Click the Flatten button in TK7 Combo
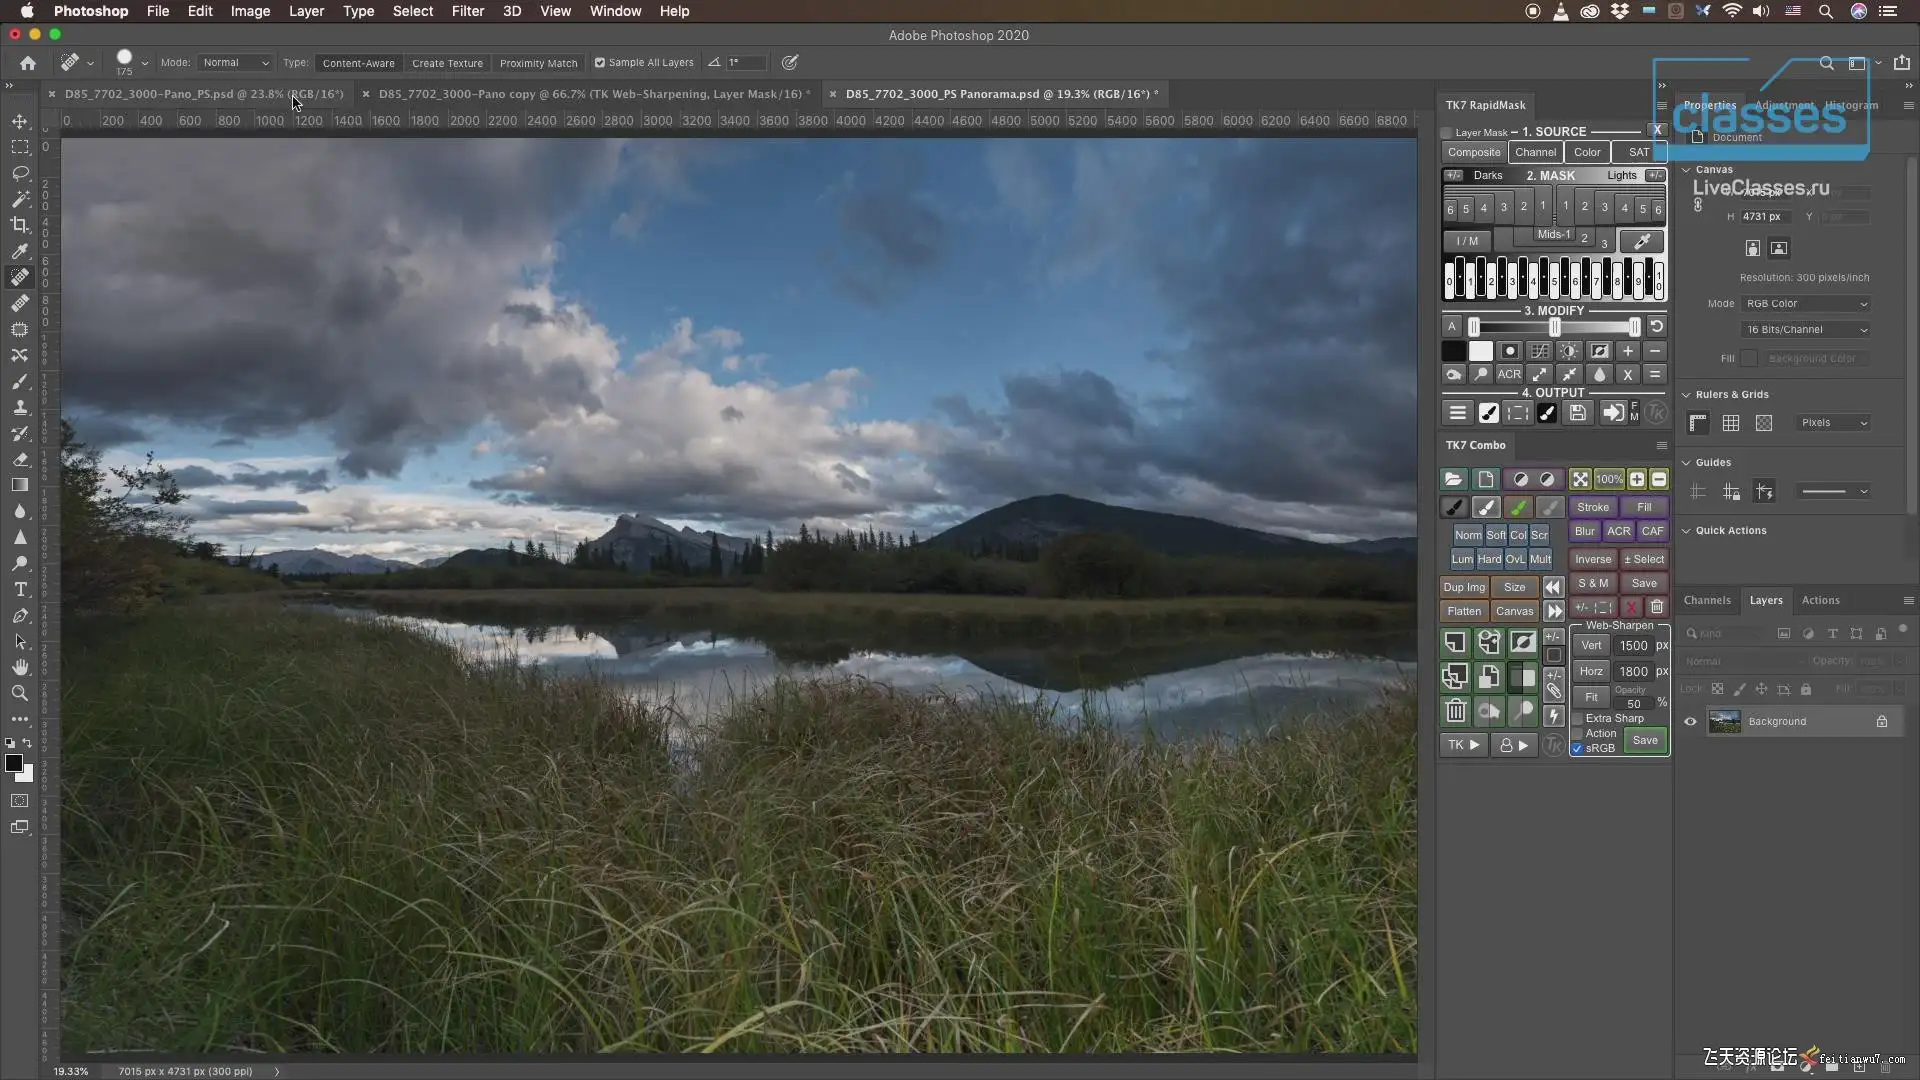The image size is (1920, 1080). click(x=1464, y=611)
